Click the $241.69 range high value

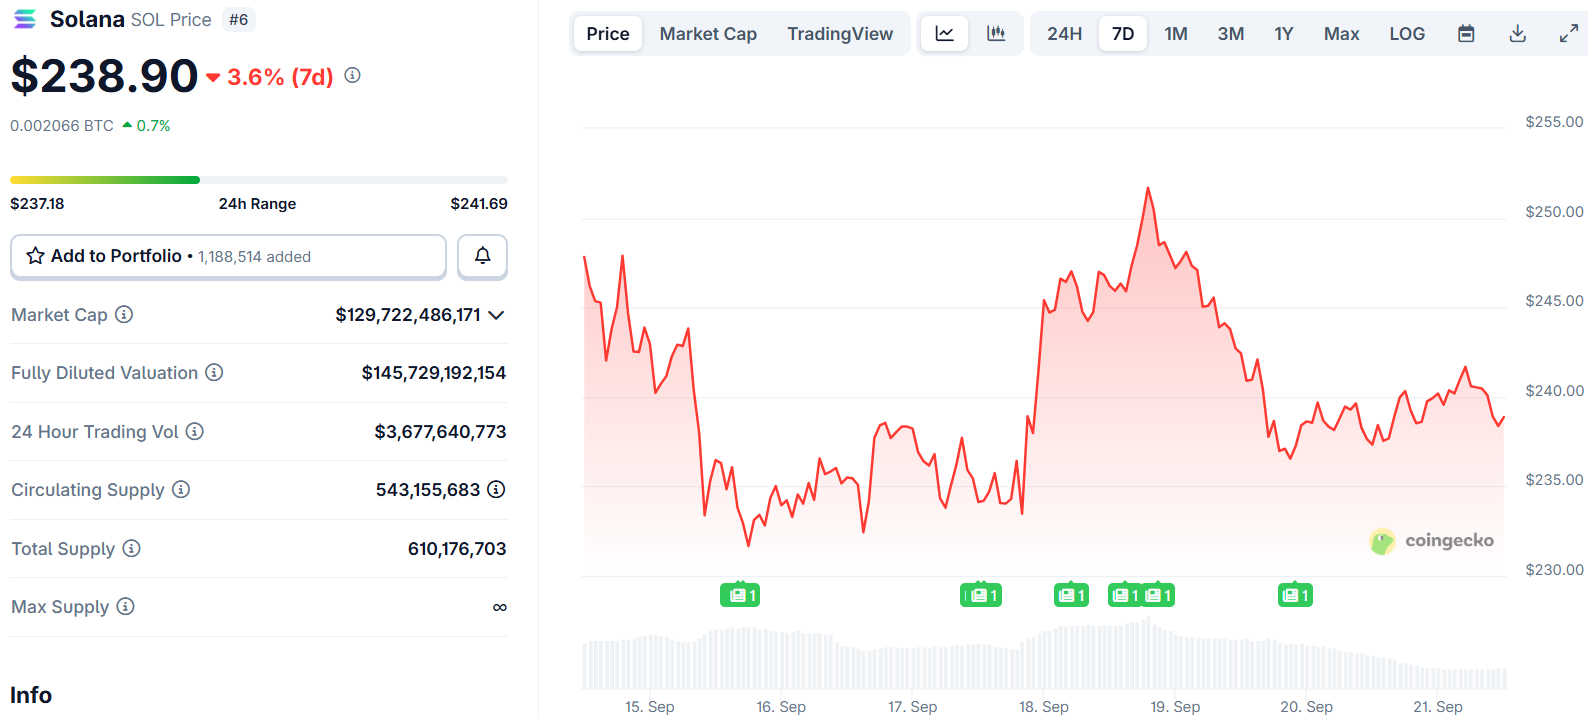[479, 203]
